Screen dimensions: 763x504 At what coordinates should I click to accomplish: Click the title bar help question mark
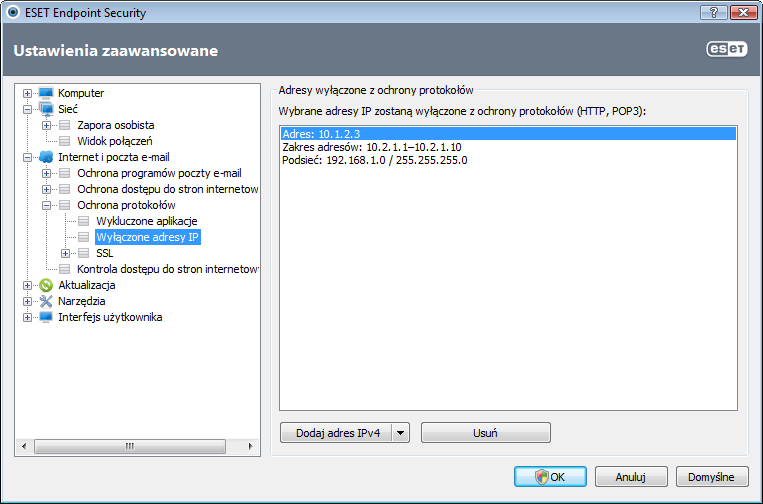(713, 12)
